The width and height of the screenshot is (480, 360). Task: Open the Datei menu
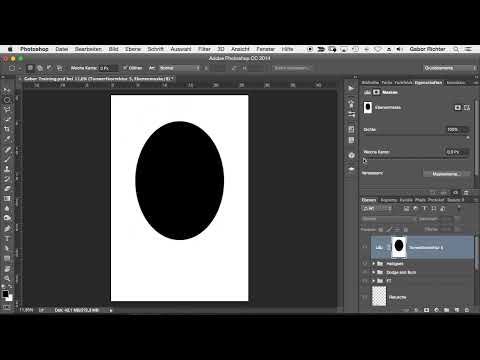pyautogui.click(x=62, y=49)
